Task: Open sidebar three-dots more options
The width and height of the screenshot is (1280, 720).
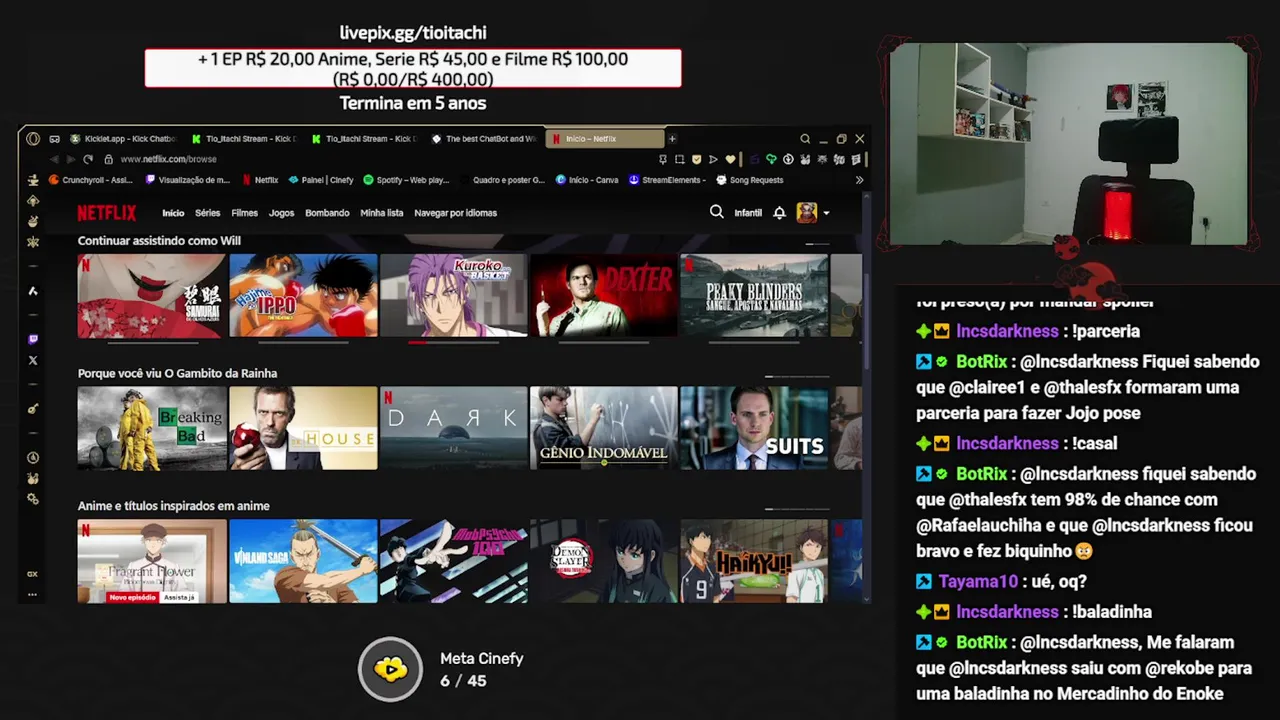Action: pos(33,594)
